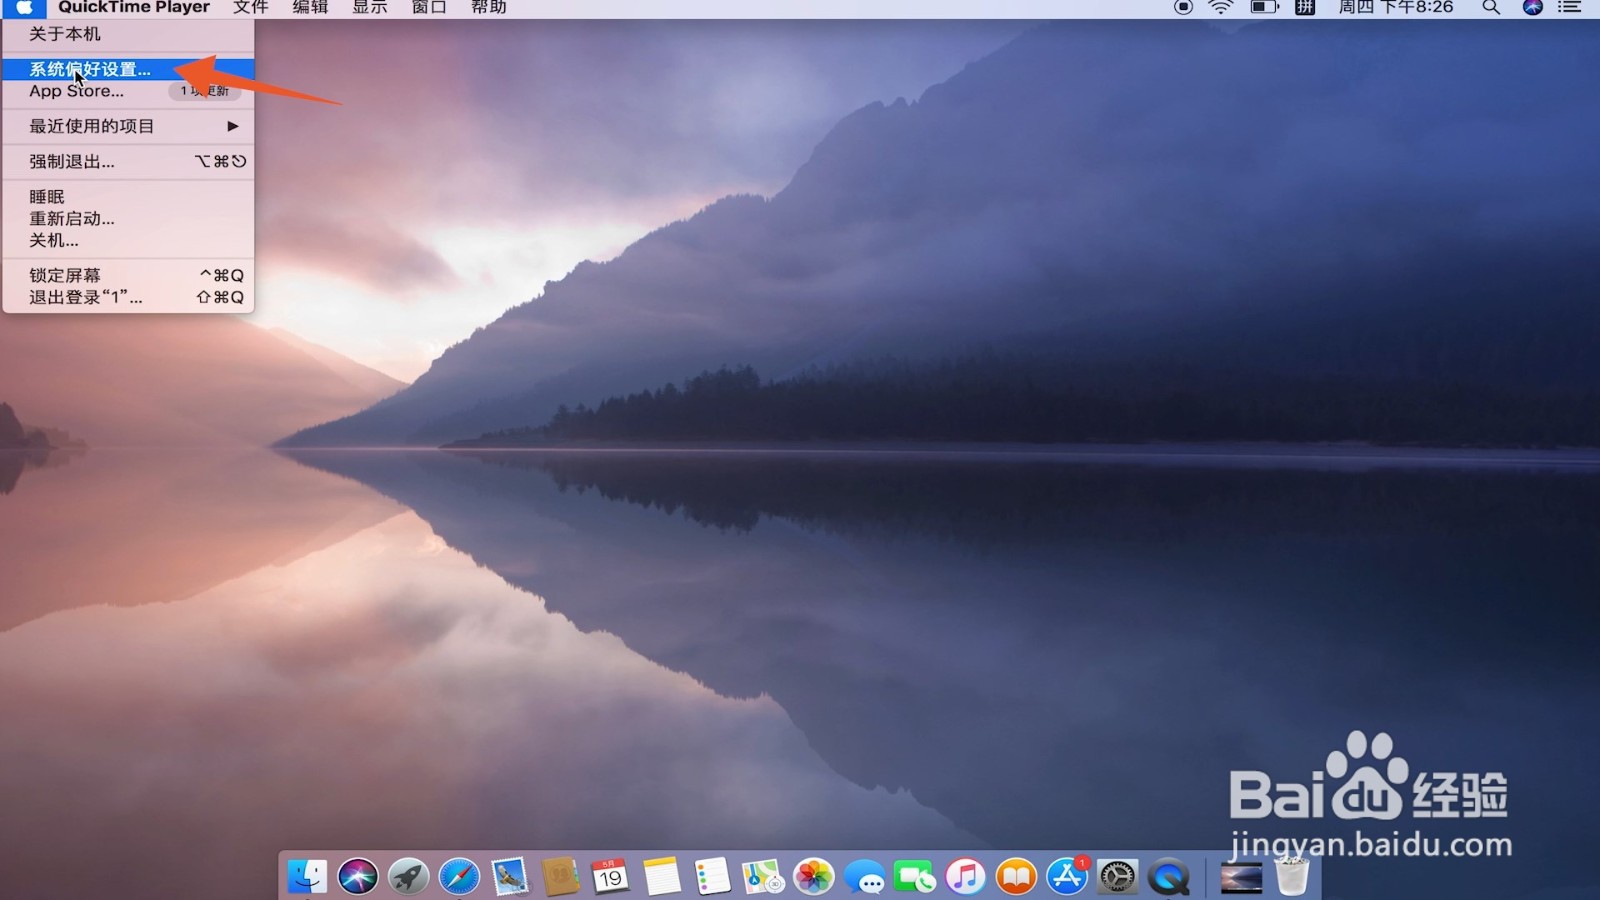Screen dimensions: 1600x900
Task: Open Messages chat bubble in Dock
Action: click(x=864, y=877)
